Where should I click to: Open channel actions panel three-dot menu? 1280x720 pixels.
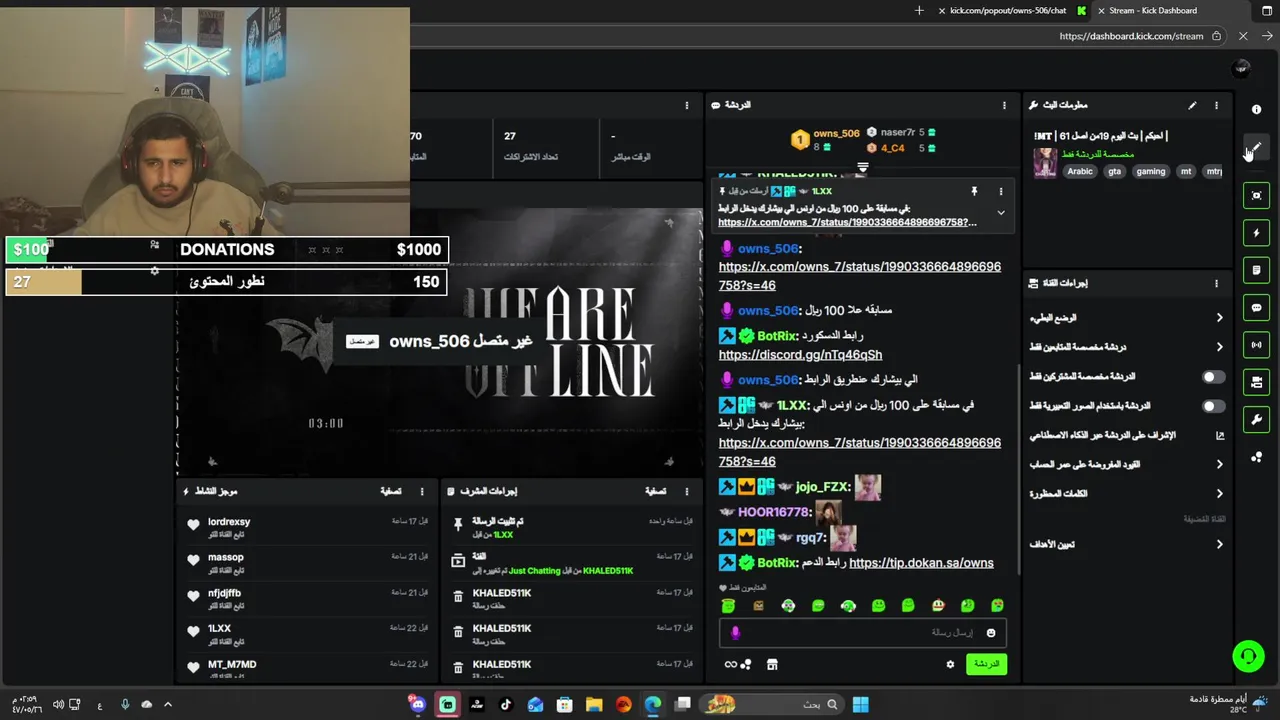[x=1217, y=283]
